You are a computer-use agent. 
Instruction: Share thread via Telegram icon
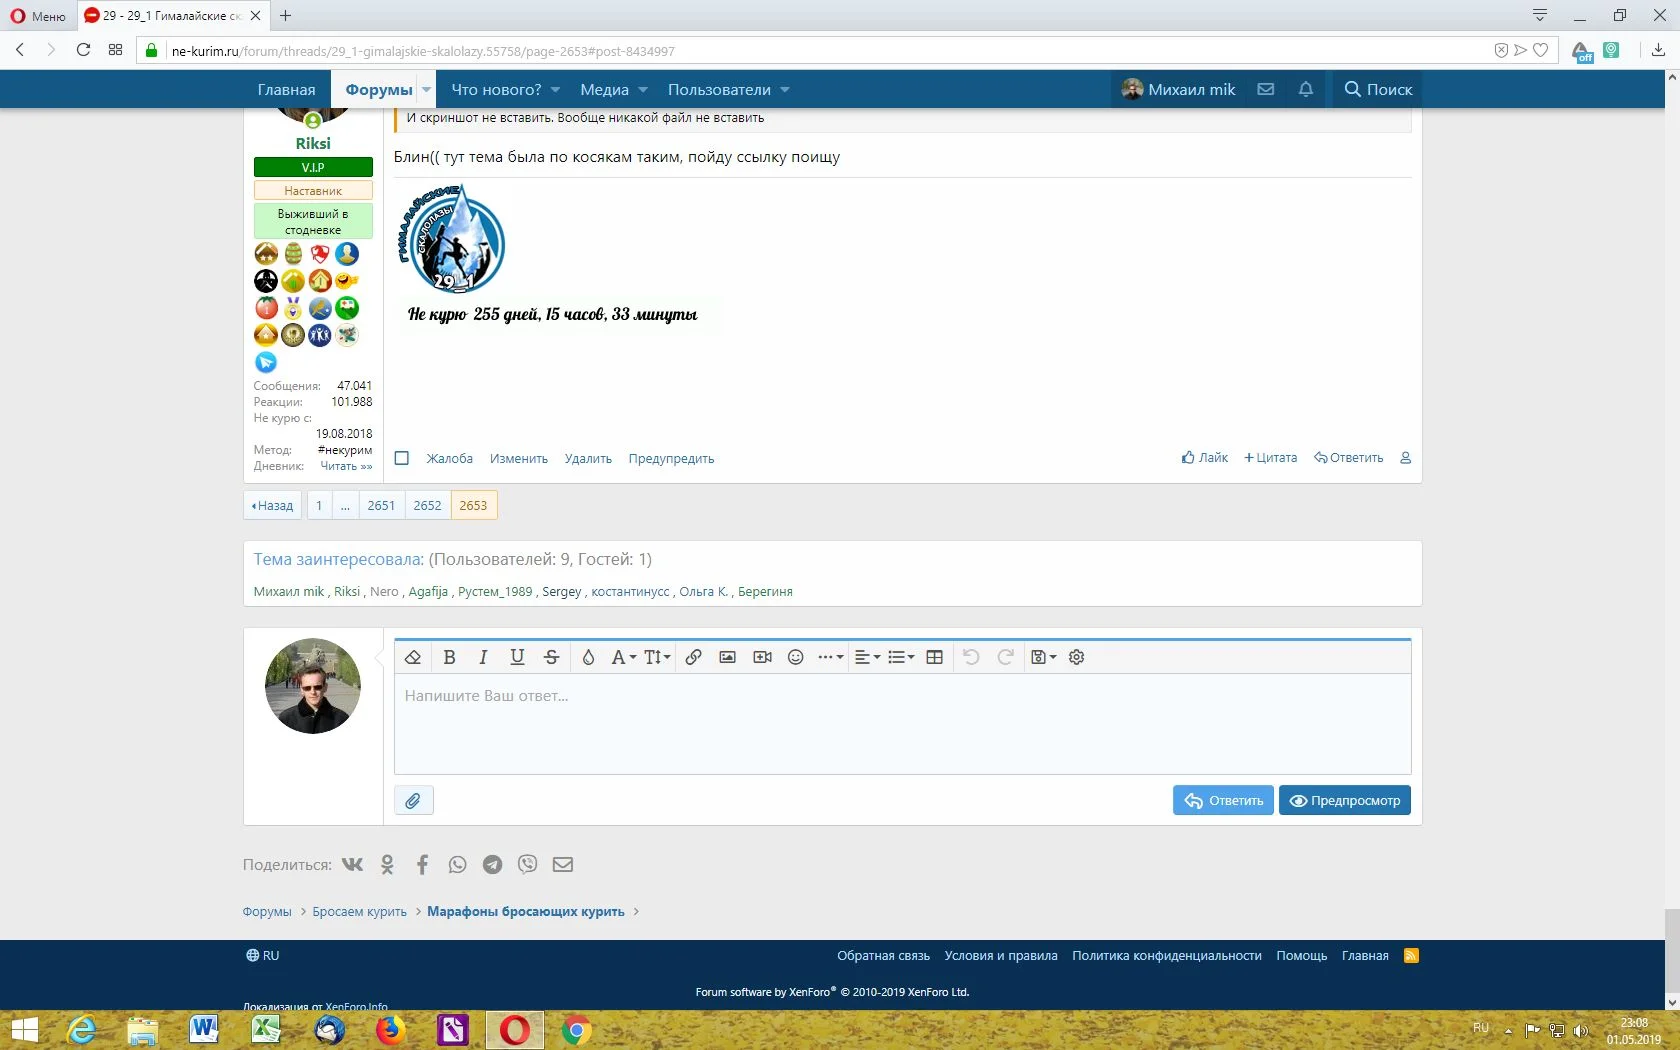[x=492, y=865]
